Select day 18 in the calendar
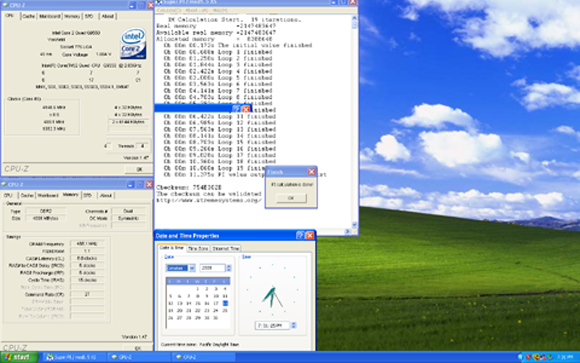 [x=225, y=303]
